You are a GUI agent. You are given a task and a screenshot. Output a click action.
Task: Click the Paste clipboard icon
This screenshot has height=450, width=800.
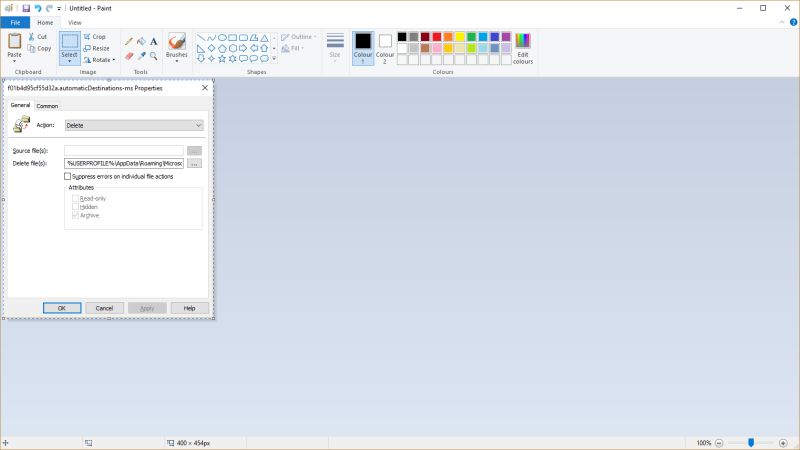14,40
